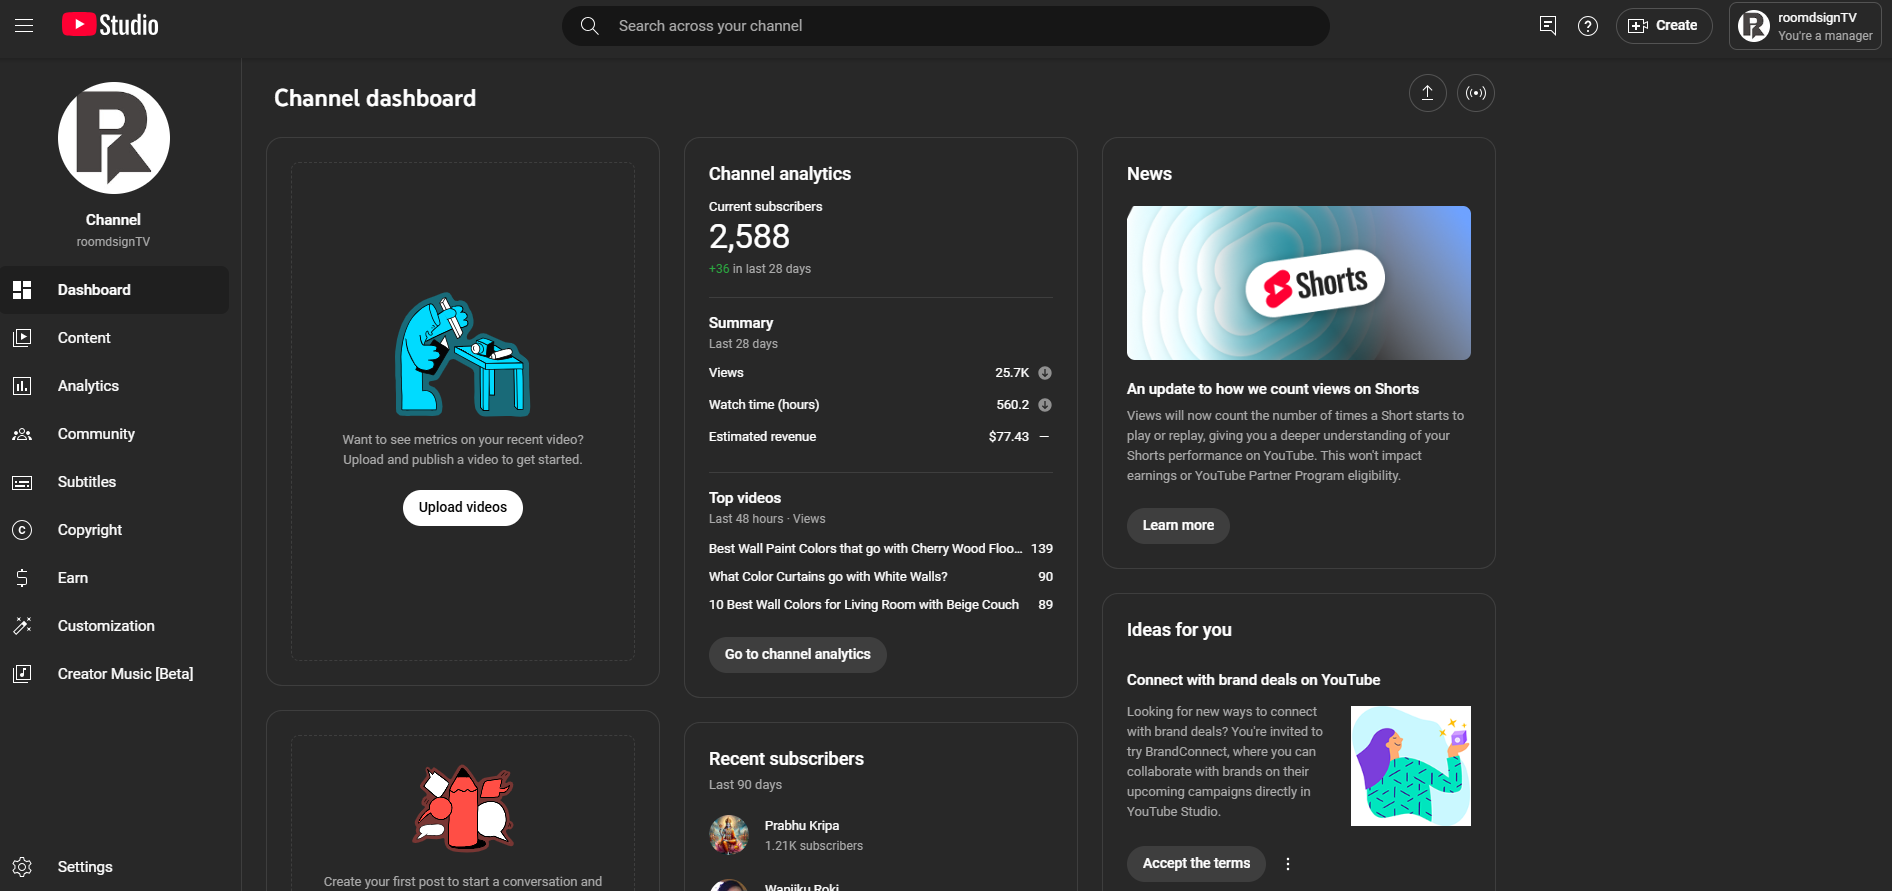The width and height of the screenshot is (1892, 891).
Task: Click the roomdsignTV name under channel logo
Action: (114, 242)
